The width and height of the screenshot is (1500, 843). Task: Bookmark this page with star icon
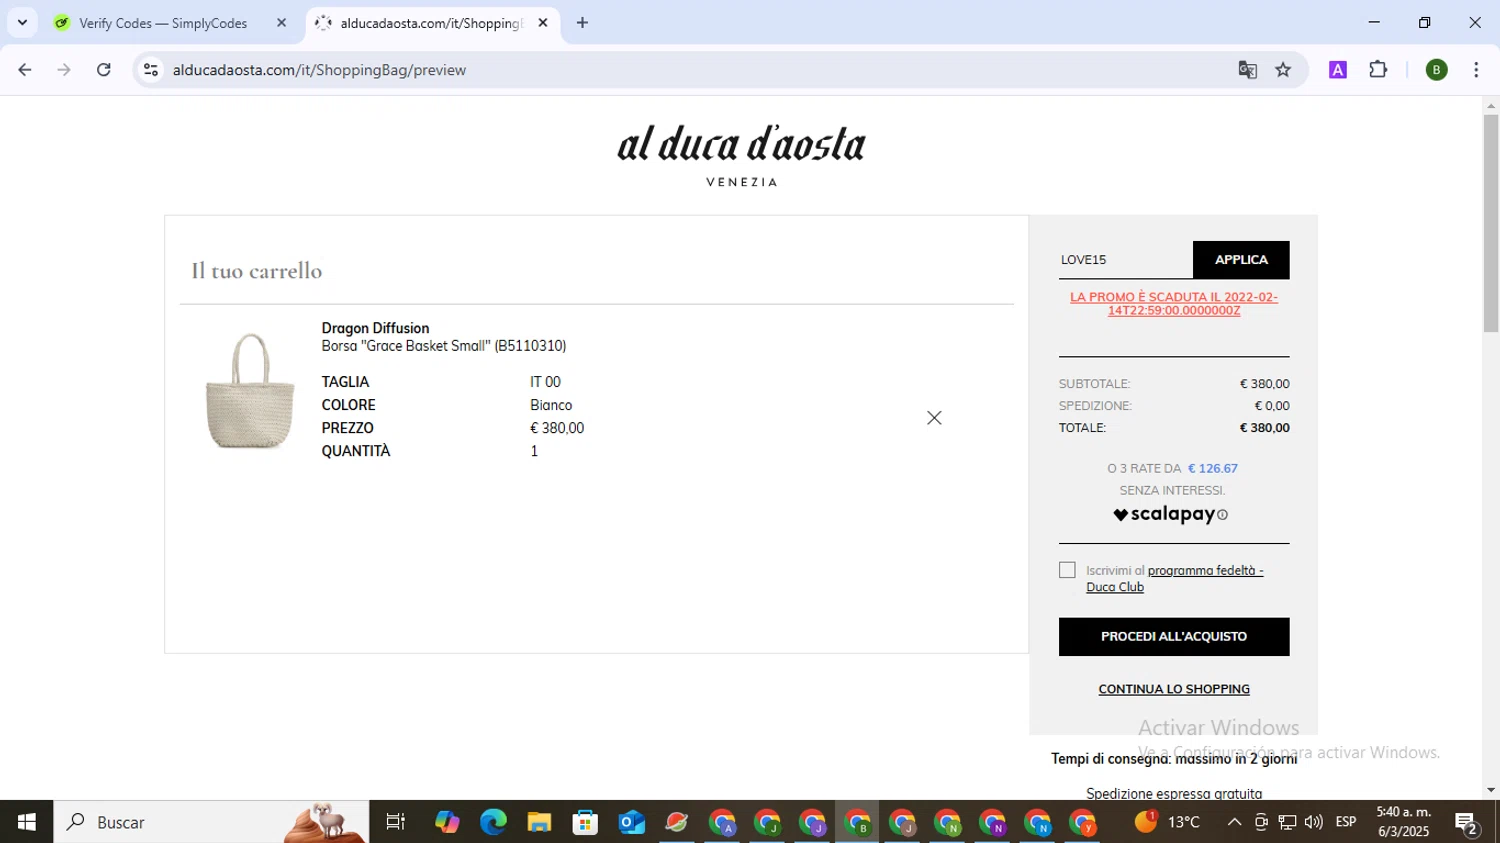pos(1283,70)
